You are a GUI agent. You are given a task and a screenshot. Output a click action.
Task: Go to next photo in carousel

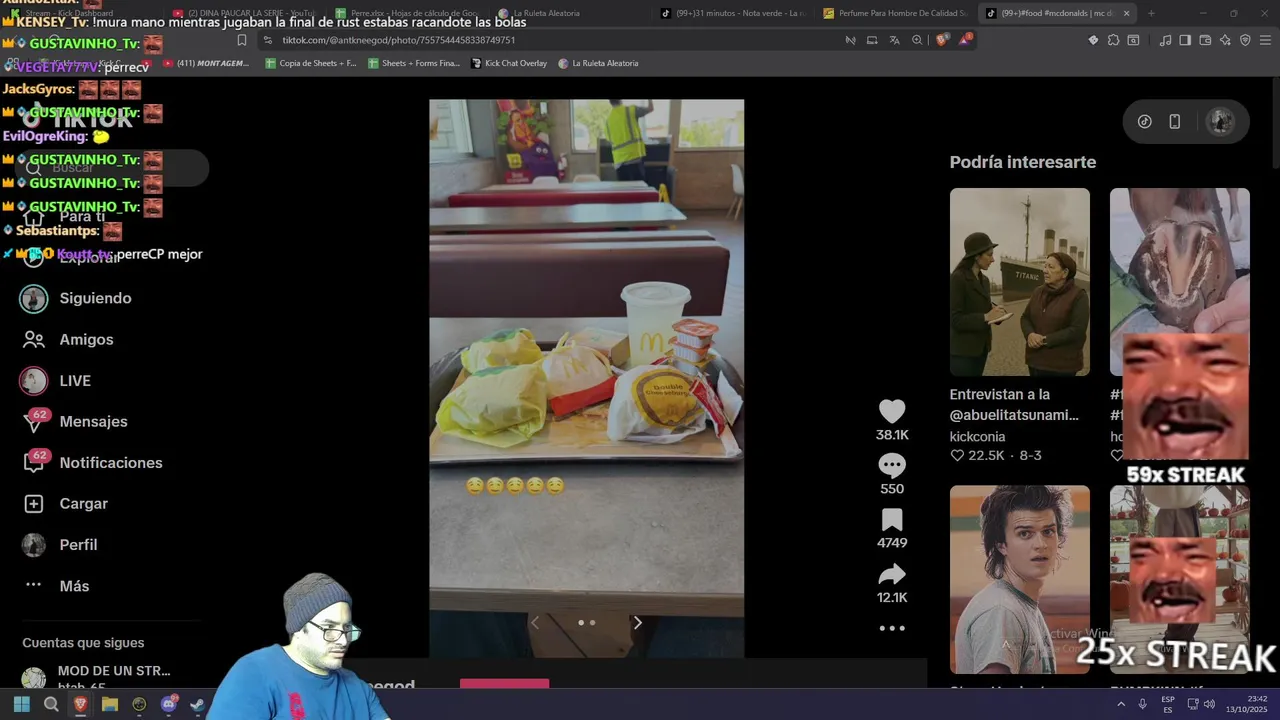(x=637, y=622)
